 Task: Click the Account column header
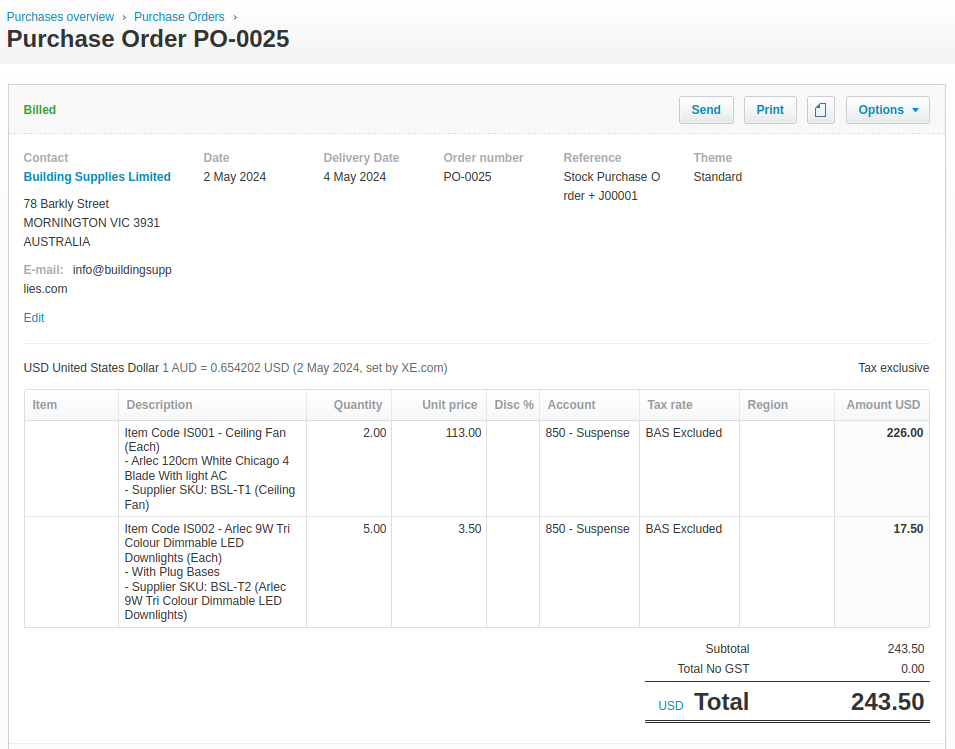click(x=571, y=405)
